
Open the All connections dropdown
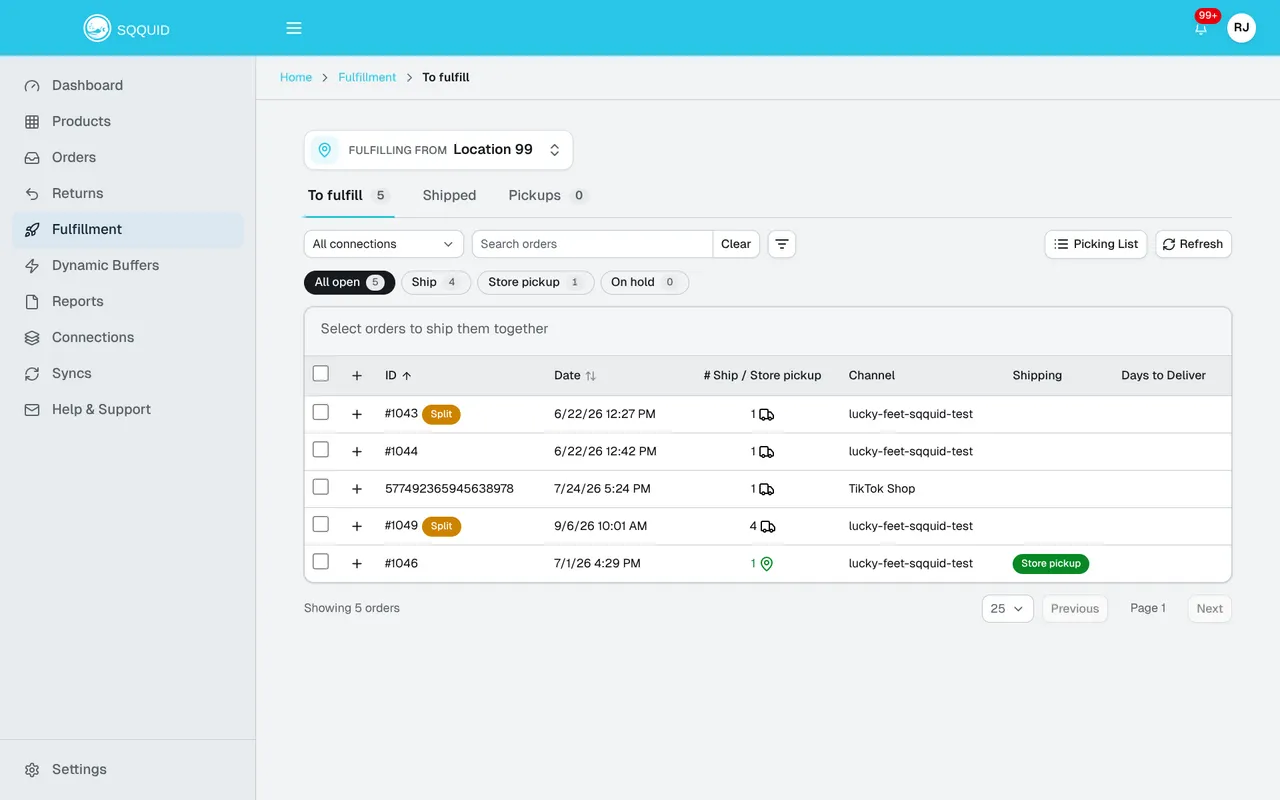pyautogui.click(x=384, y=244)
